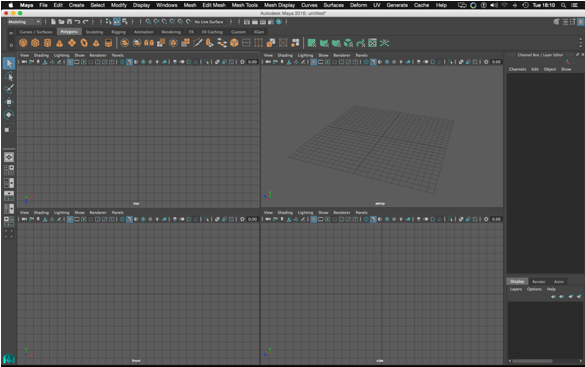The image size is (585, 367).
Task: Toggle Snap to Points magnet icon
Action: click(x=164, y=22)
